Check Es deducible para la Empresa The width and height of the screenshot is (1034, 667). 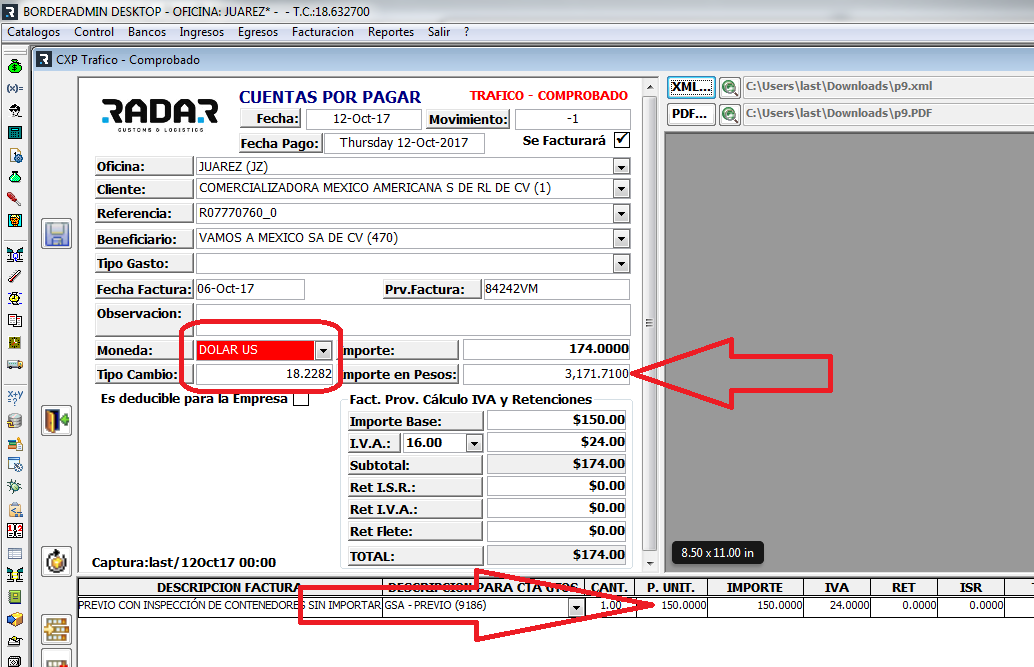(x=301, y=399)
